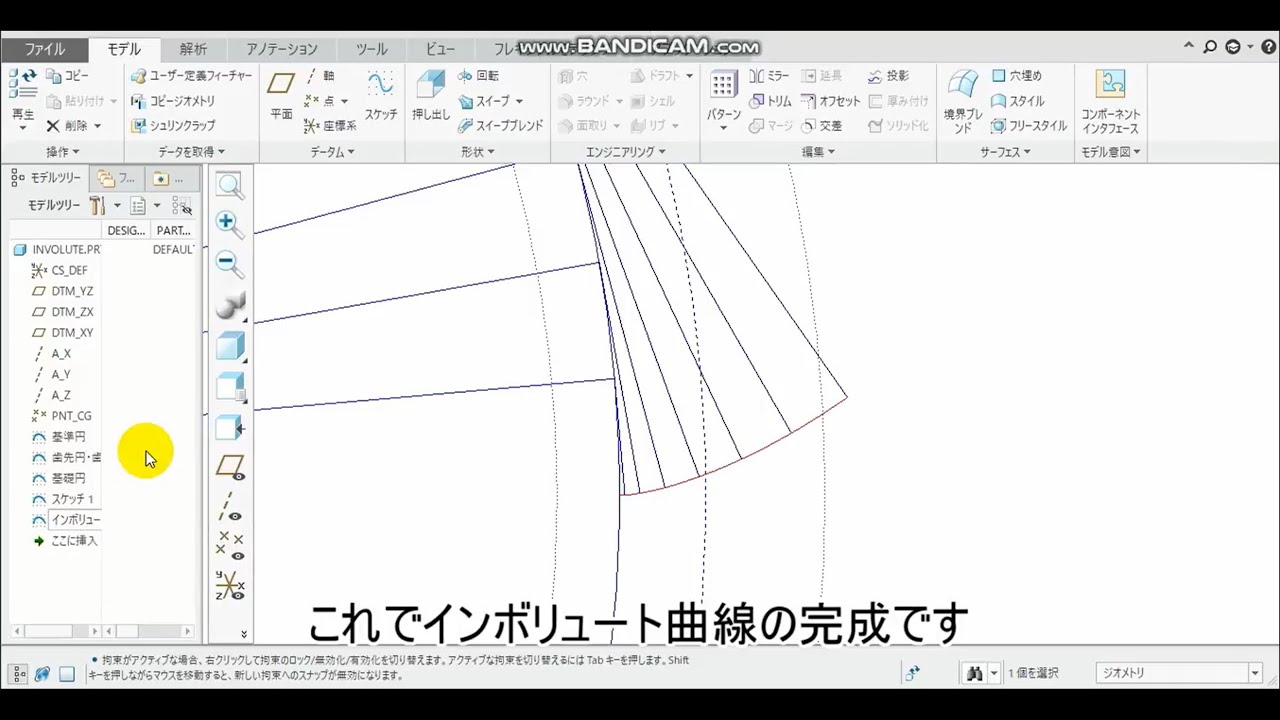Create a Coordinate System (座標系)
The height and width of the screenshot is (720, 1280).
330,126
